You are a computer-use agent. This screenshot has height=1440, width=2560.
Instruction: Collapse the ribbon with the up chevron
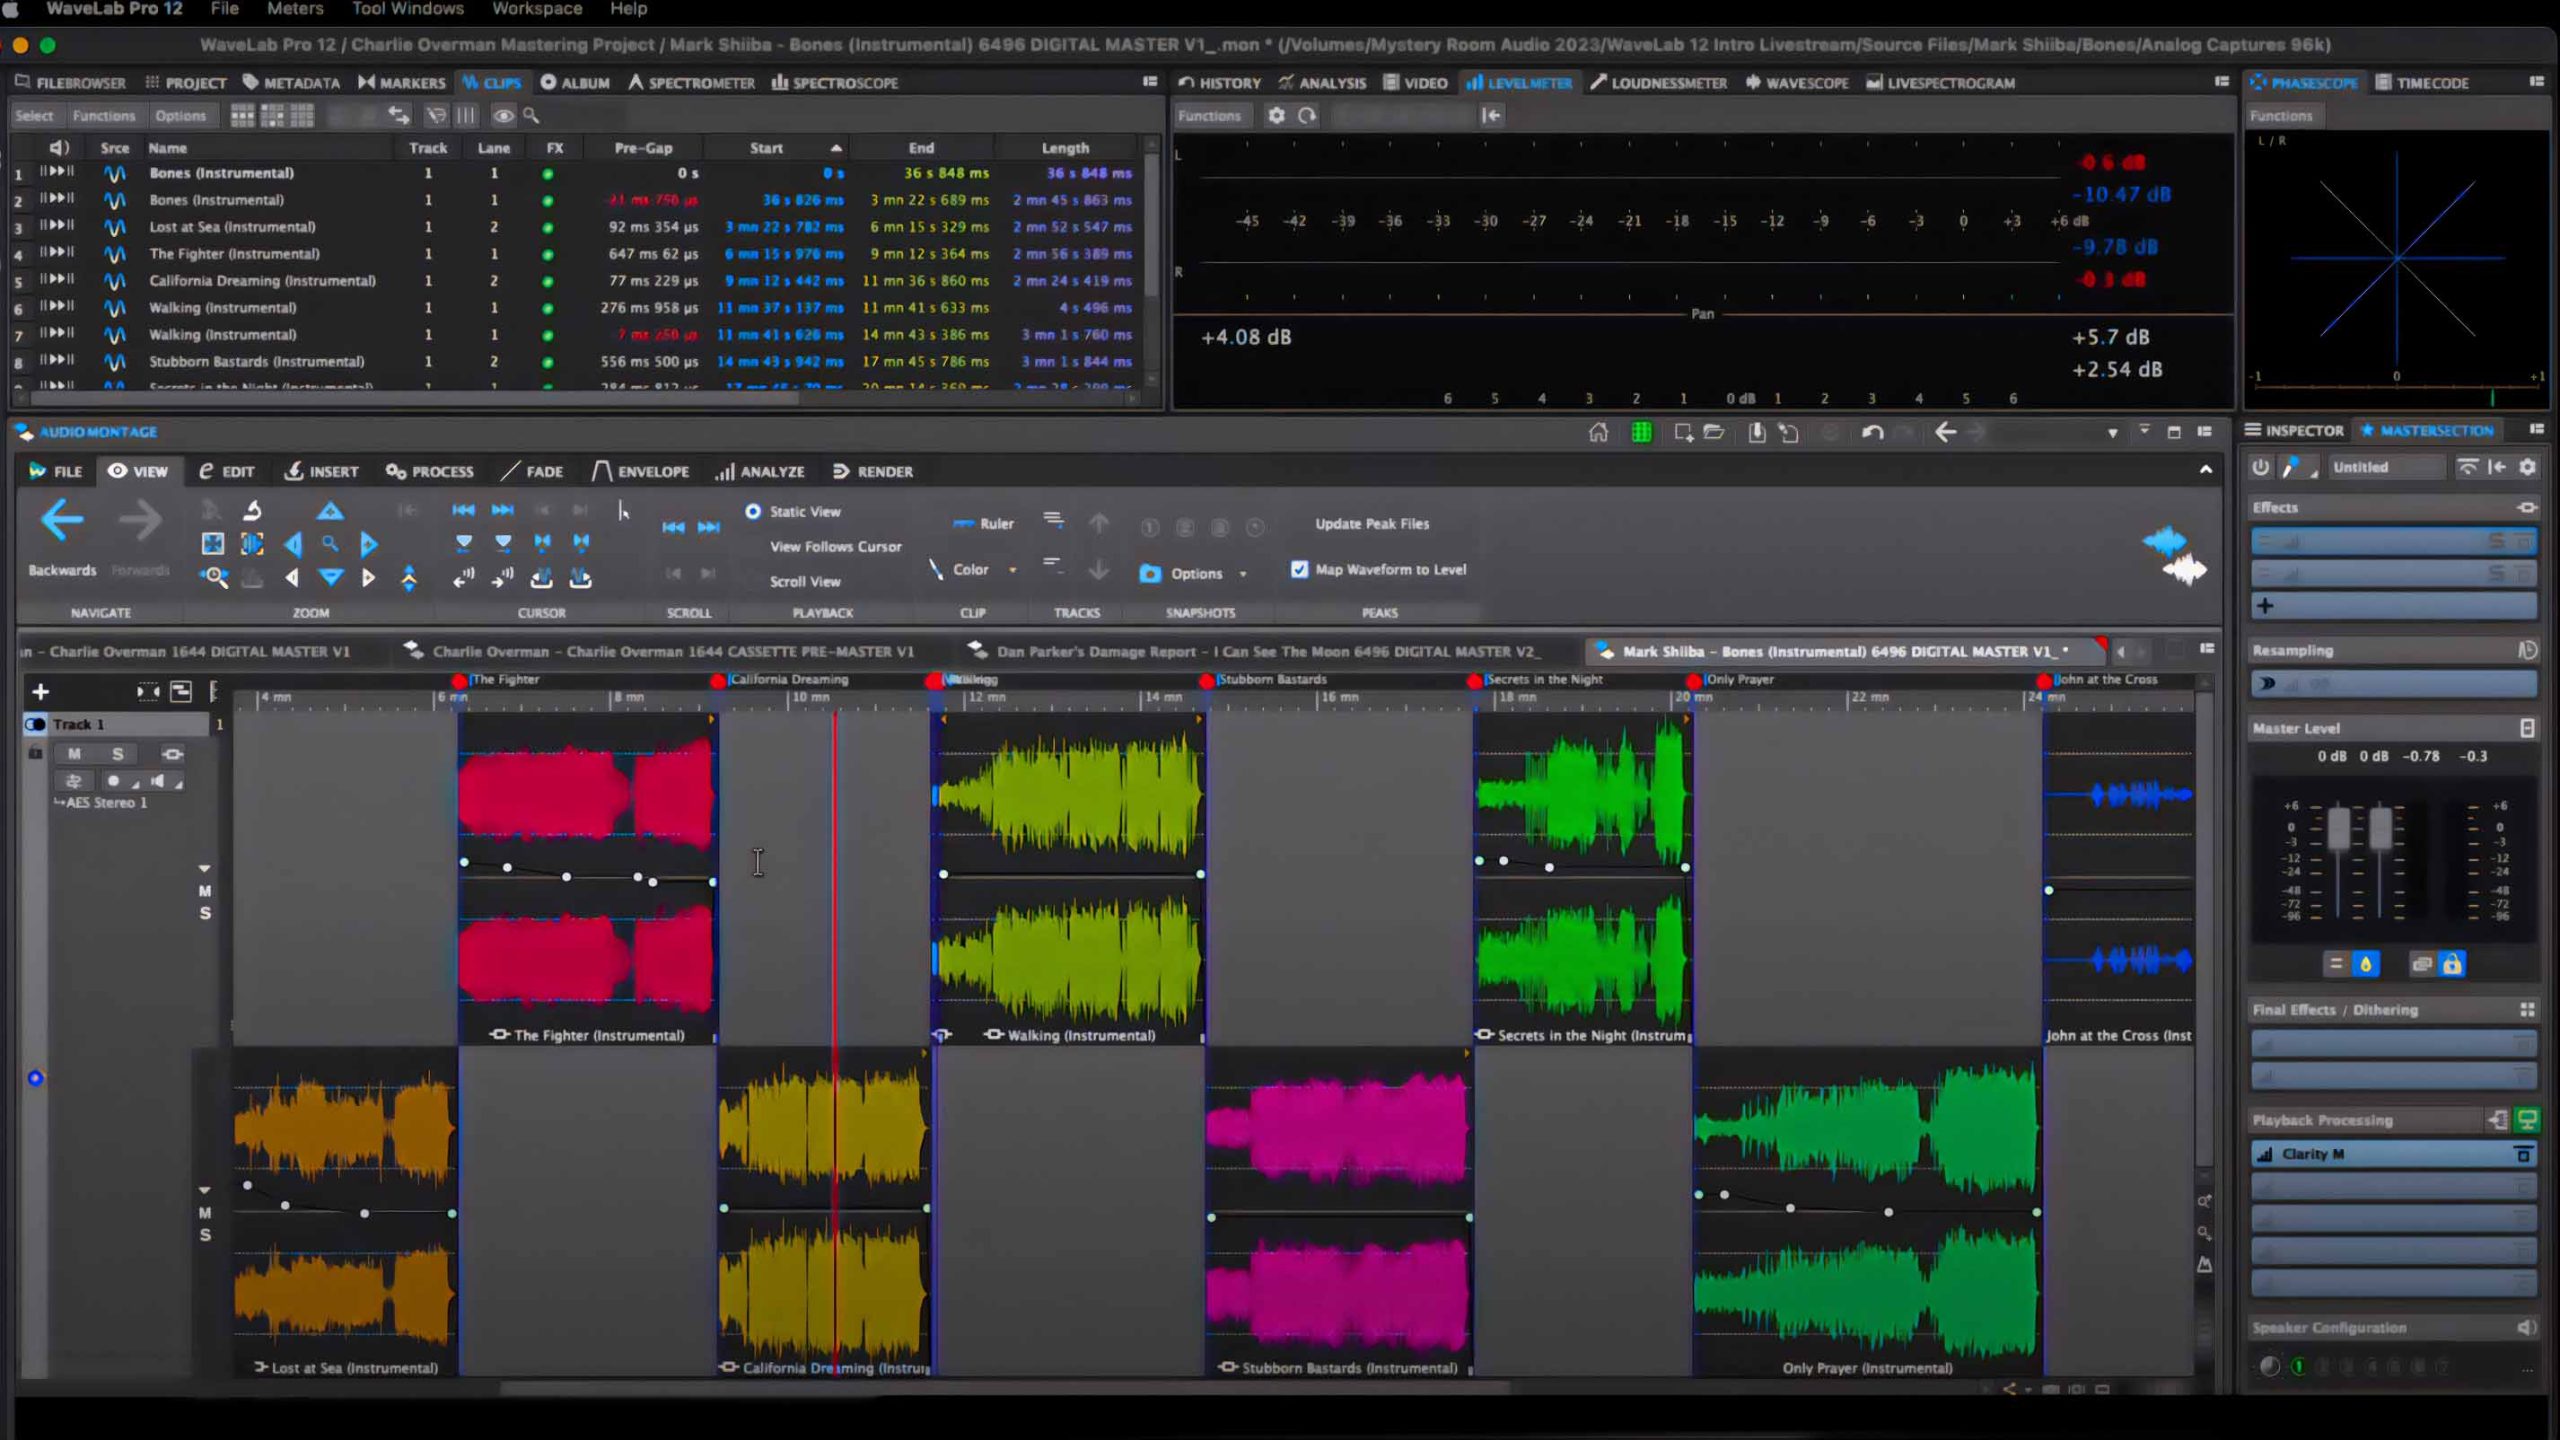2205,470
